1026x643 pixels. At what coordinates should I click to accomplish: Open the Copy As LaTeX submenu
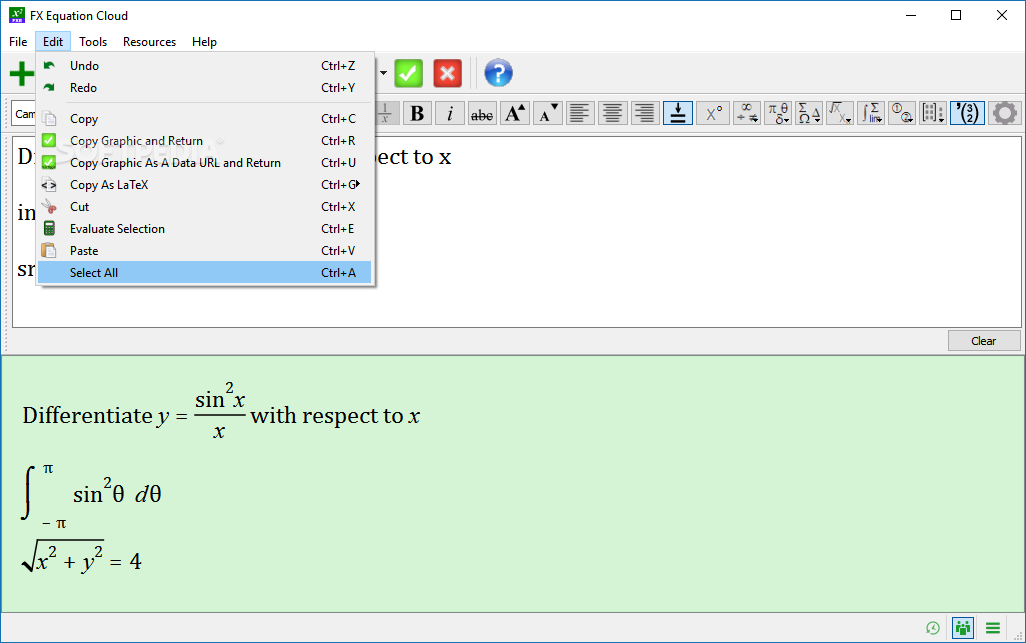point(205,184)
